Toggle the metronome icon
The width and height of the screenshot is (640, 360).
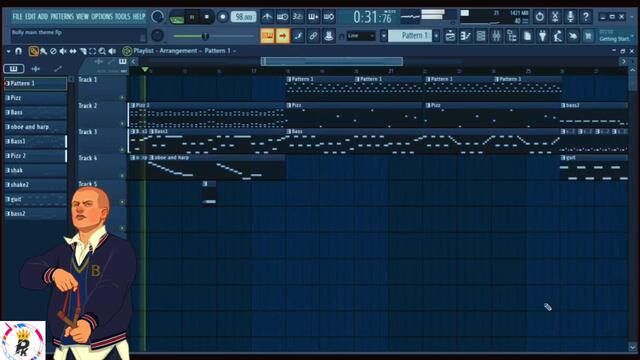coord(267,17)
